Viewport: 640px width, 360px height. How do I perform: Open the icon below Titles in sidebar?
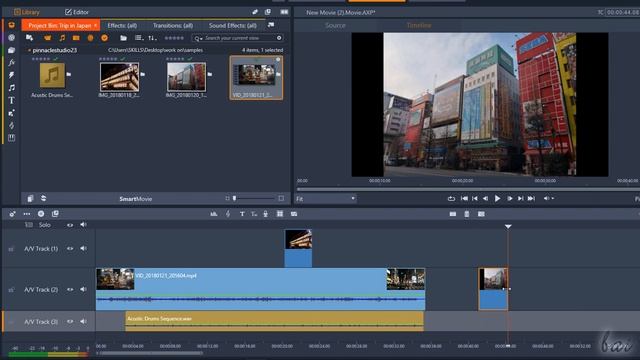pyautogui.click(x=11, y=113)
